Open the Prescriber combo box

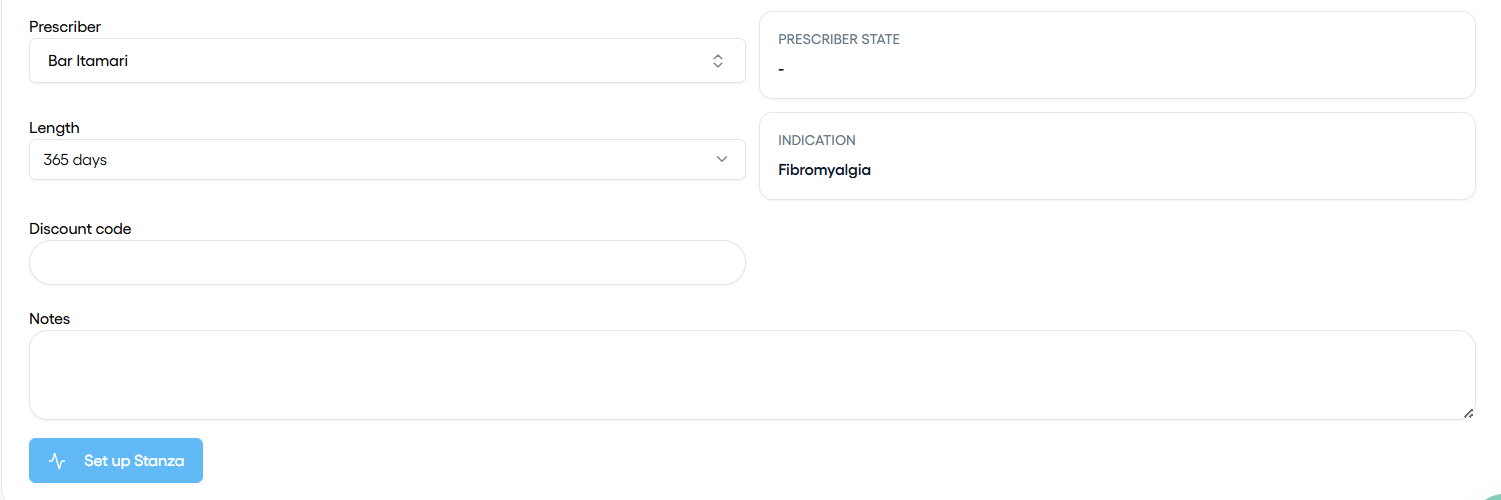point(387,61)
